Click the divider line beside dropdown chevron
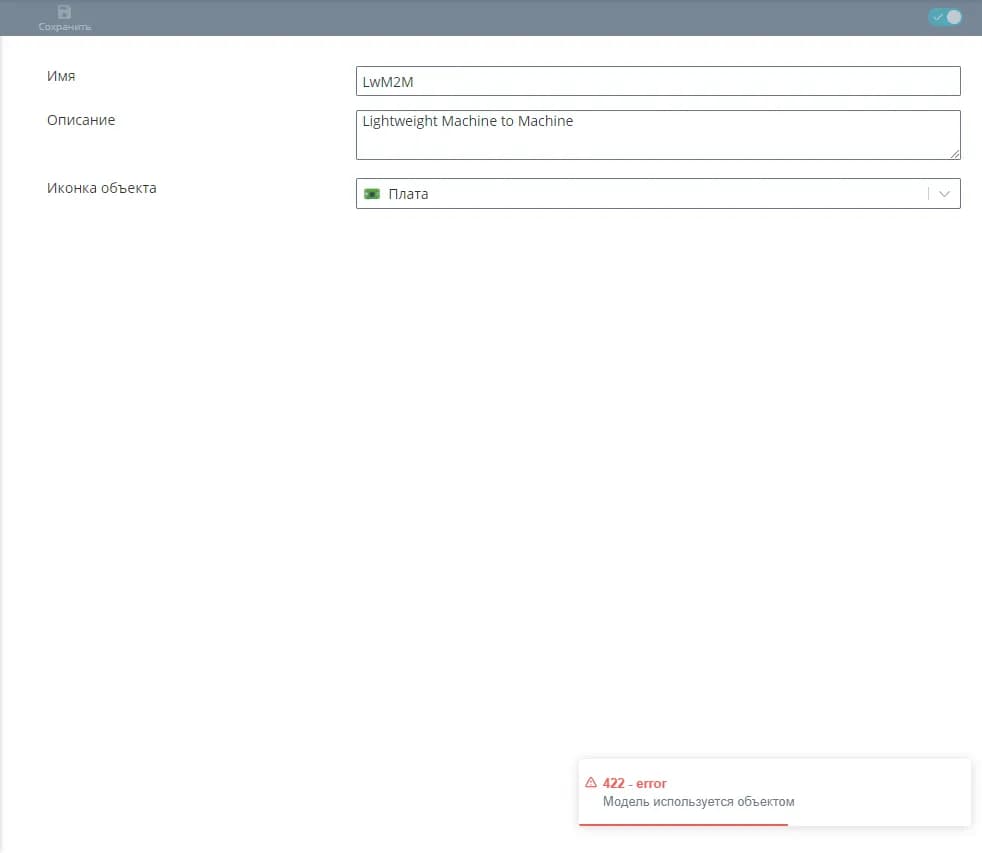982x853 pixels. pos(928,194)
